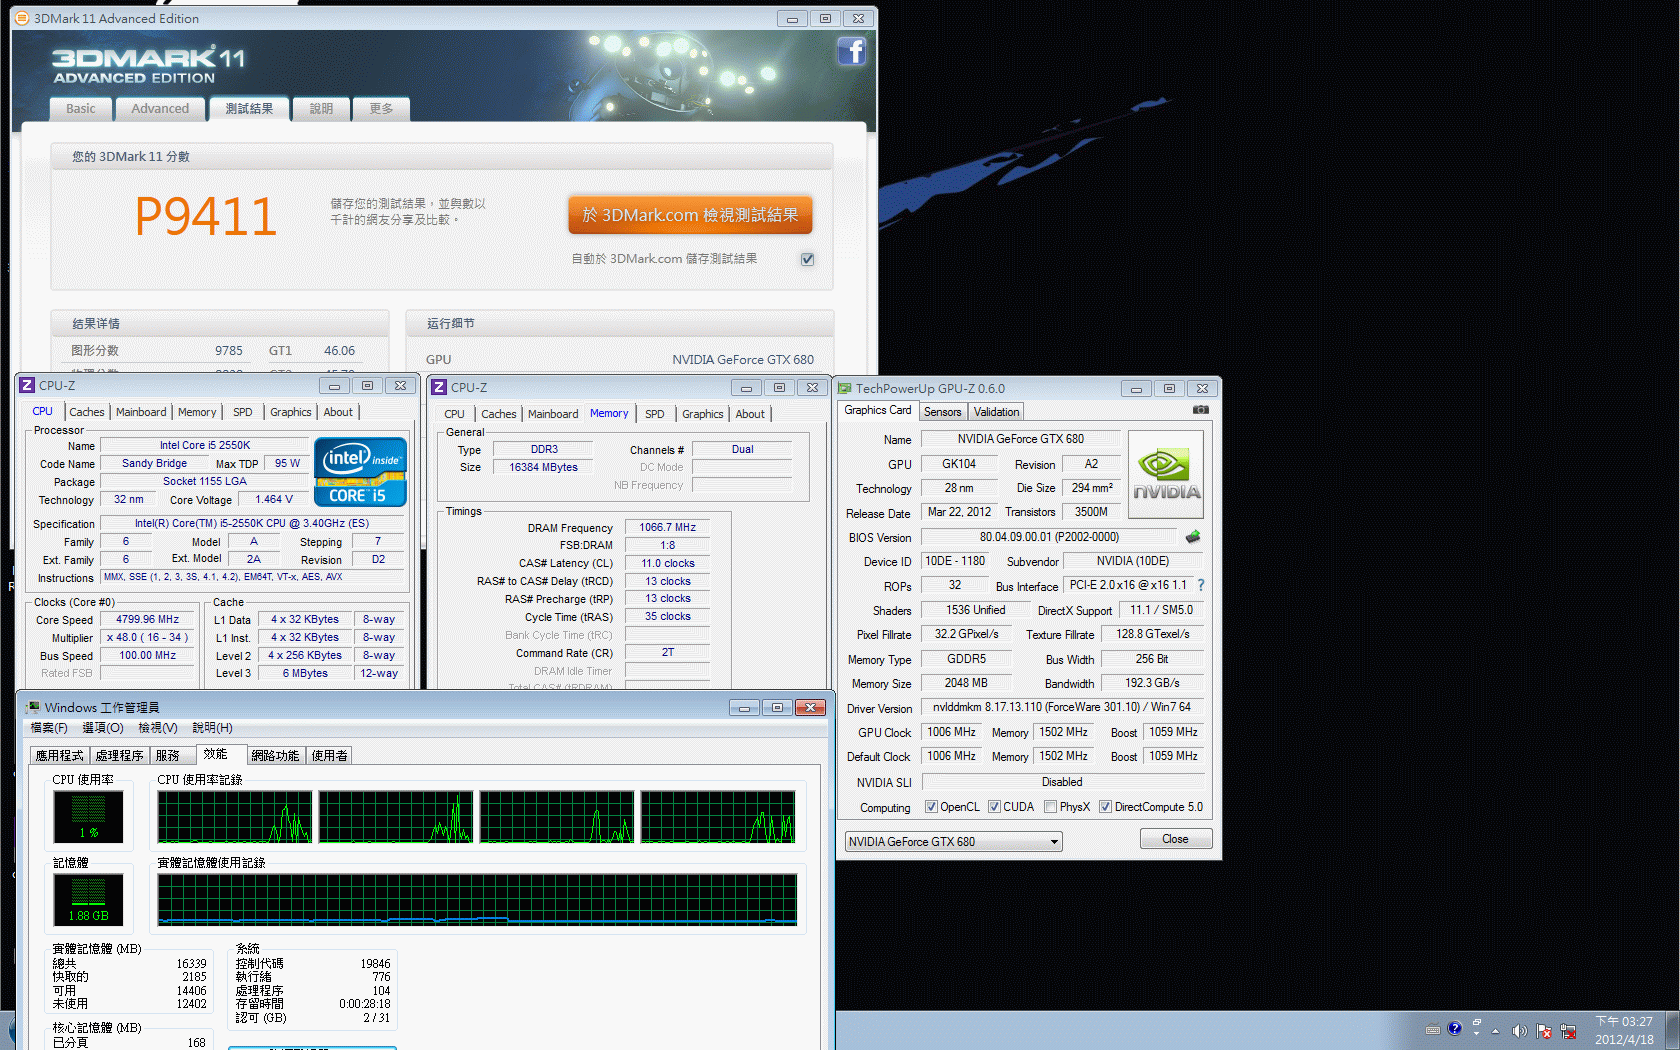Open the 檢視(V) menu in Task Manager
1680x1050 pixels.
(158, 728)
